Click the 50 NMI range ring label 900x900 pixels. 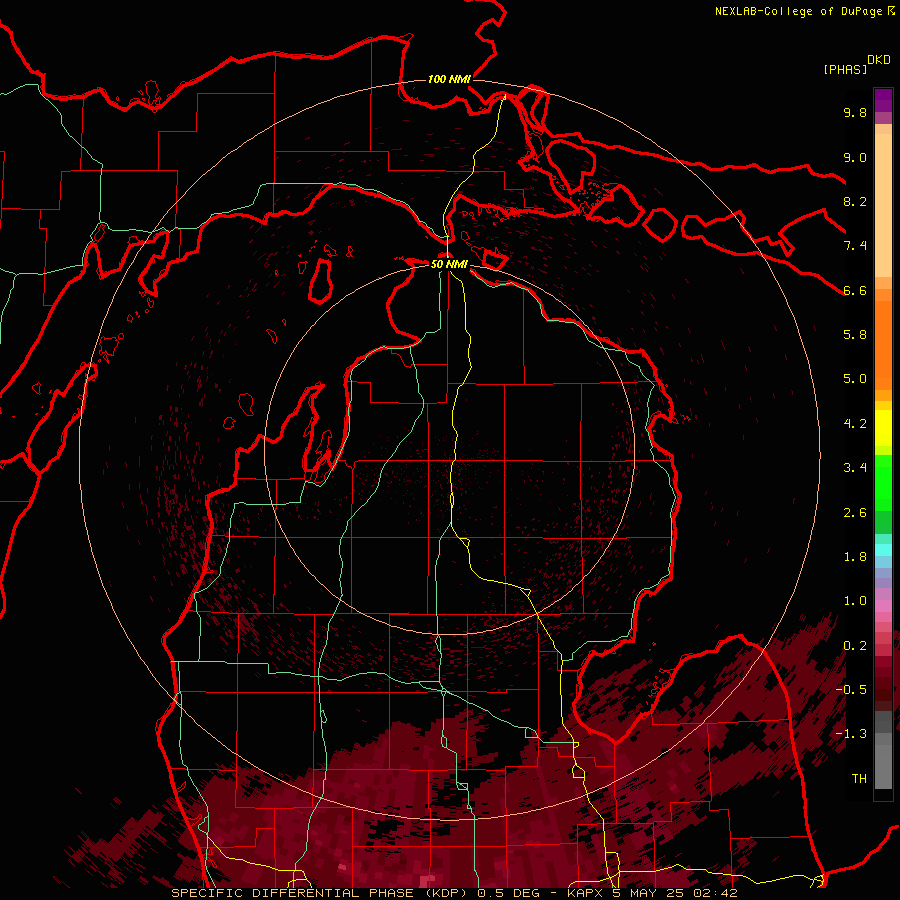pos(449,264)
